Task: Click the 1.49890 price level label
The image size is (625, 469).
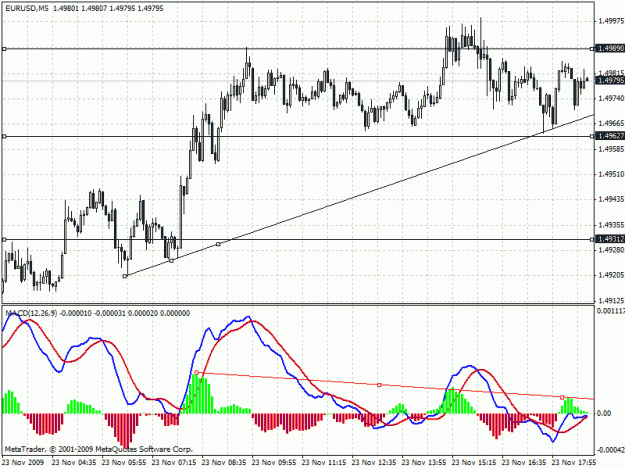Action: click(610, 48)
